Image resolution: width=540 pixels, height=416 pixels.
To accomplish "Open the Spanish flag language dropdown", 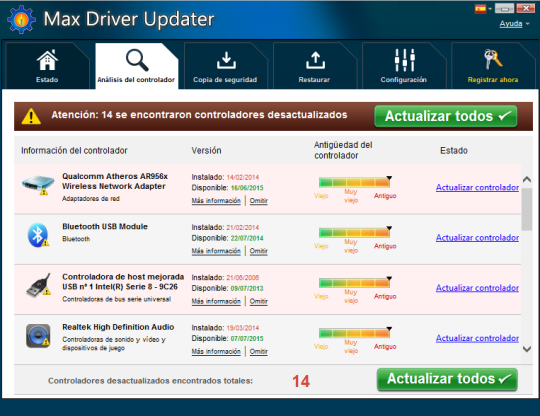I will (483, 9).
